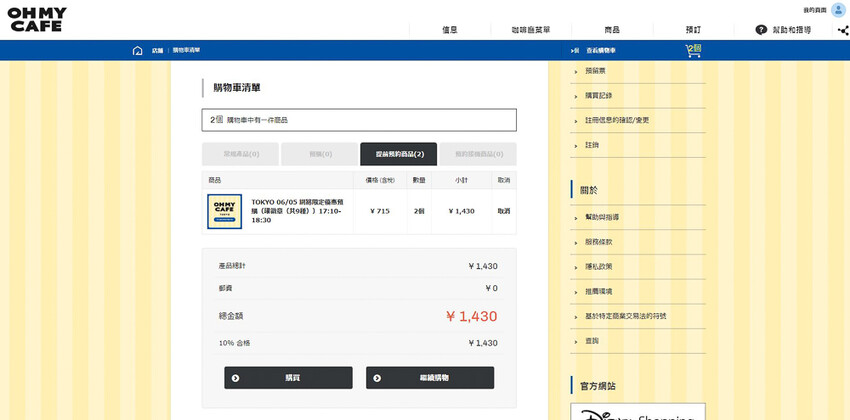Open the 咖啡廳菜單 menu
850x420 pixels.
pyautogui.click(x=530, y=30)
